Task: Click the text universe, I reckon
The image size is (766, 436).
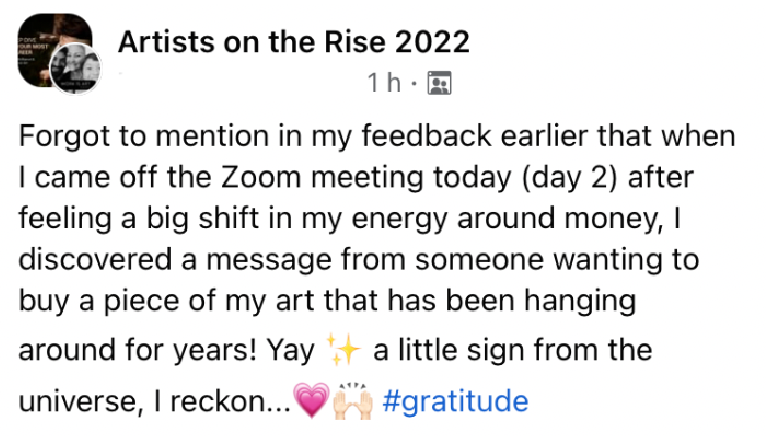Action: (154, 401)
